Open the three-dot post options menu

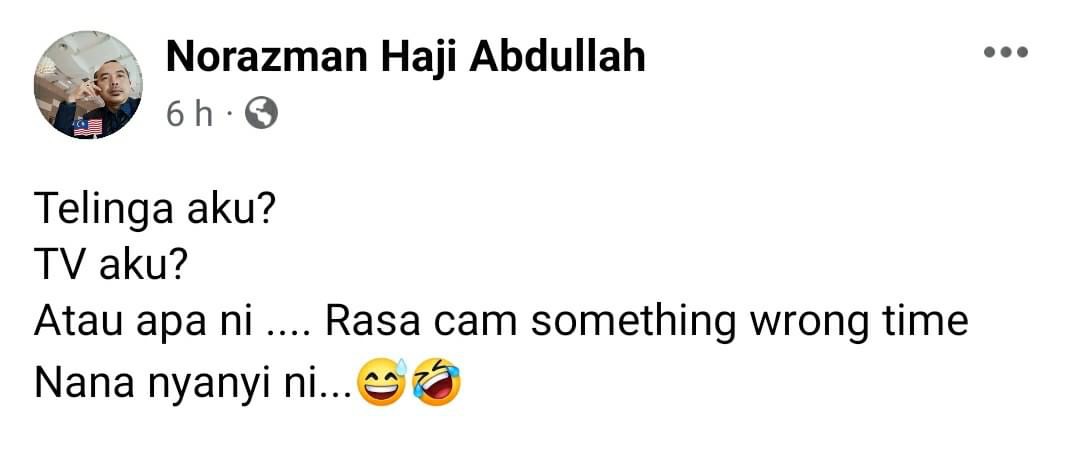coord(1006,52)
